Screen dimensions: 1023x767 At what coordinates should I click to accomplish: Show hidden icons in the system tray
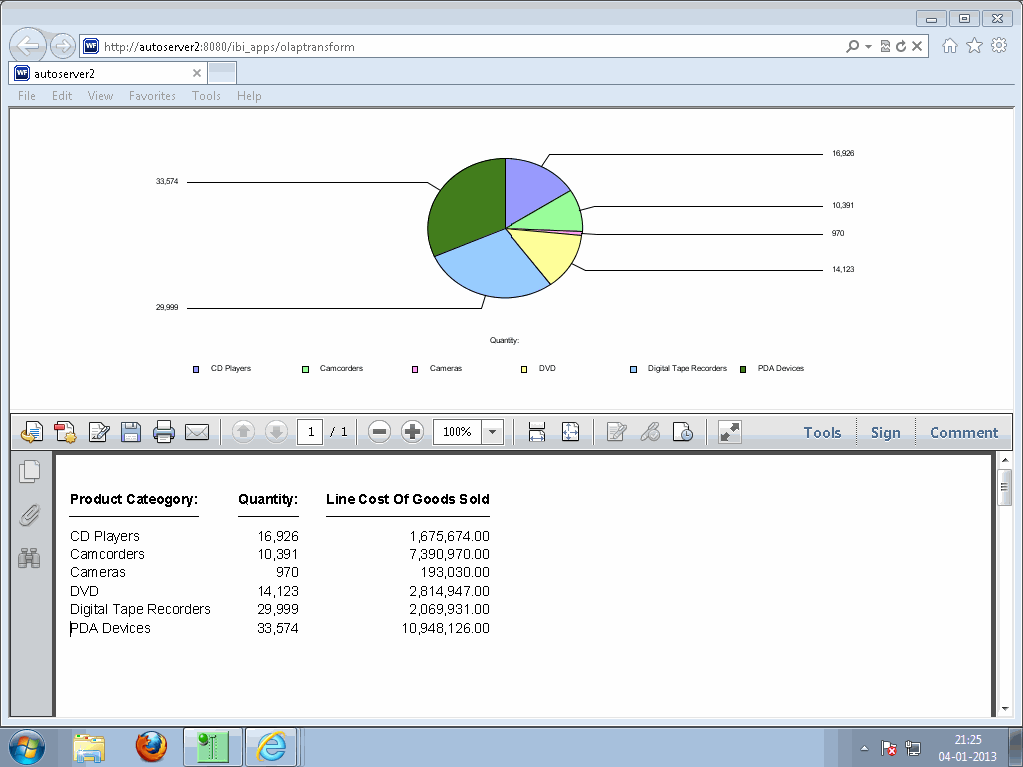[x=864, y=748]
